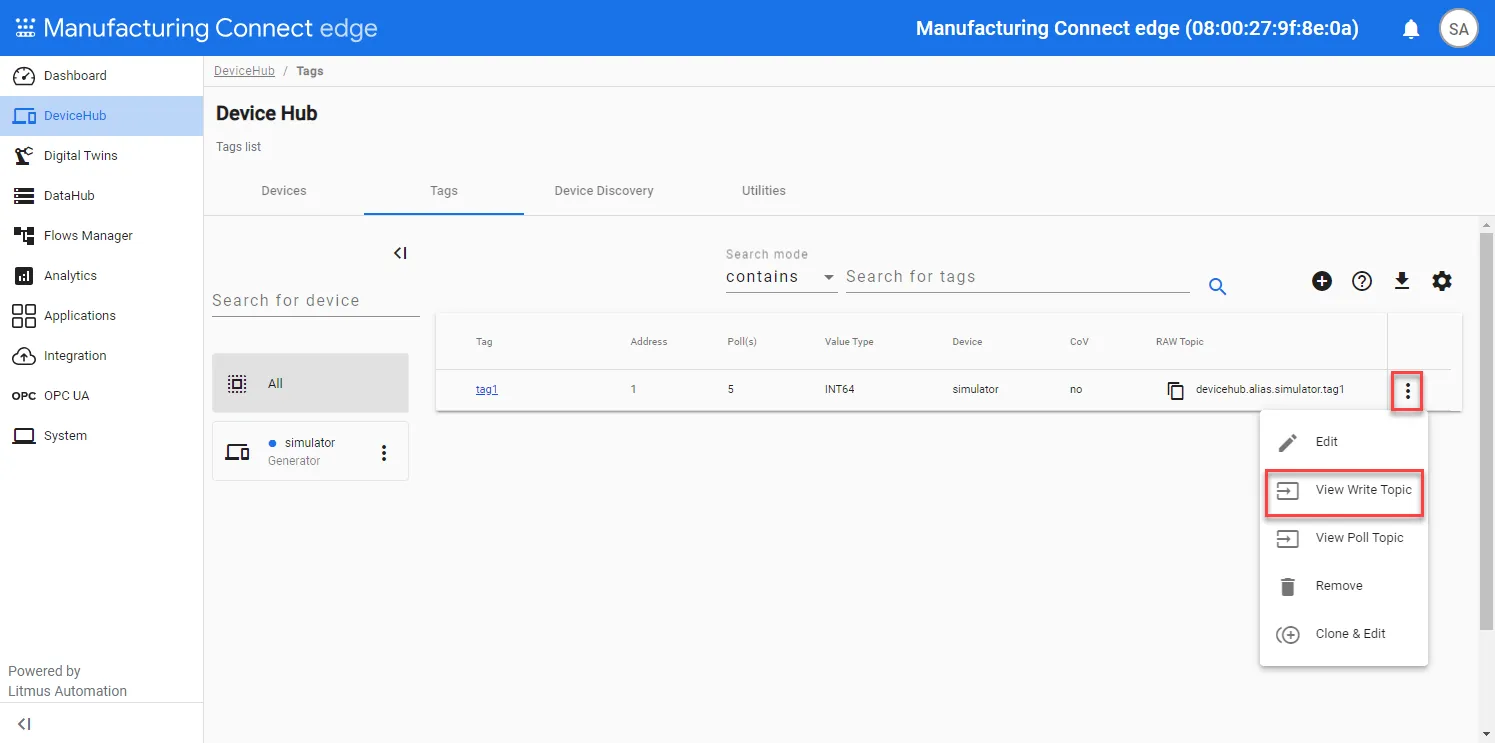
Task: Focus the Search for tags field
Action: [x=1018, y=277]
